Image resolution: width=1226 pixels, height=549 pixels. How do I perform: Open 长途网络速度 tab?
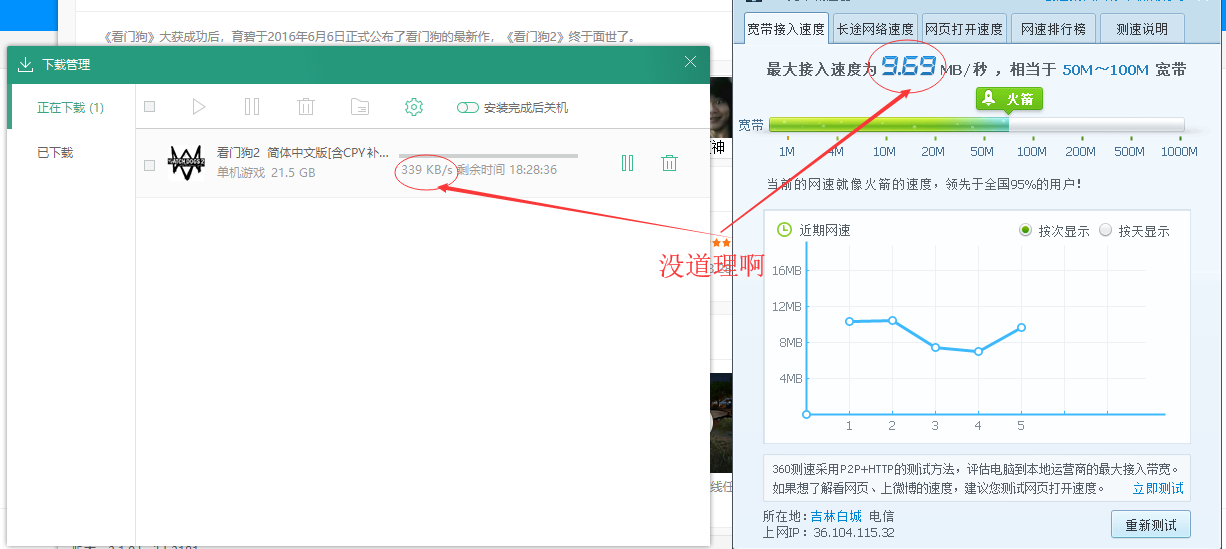[875, 28]
